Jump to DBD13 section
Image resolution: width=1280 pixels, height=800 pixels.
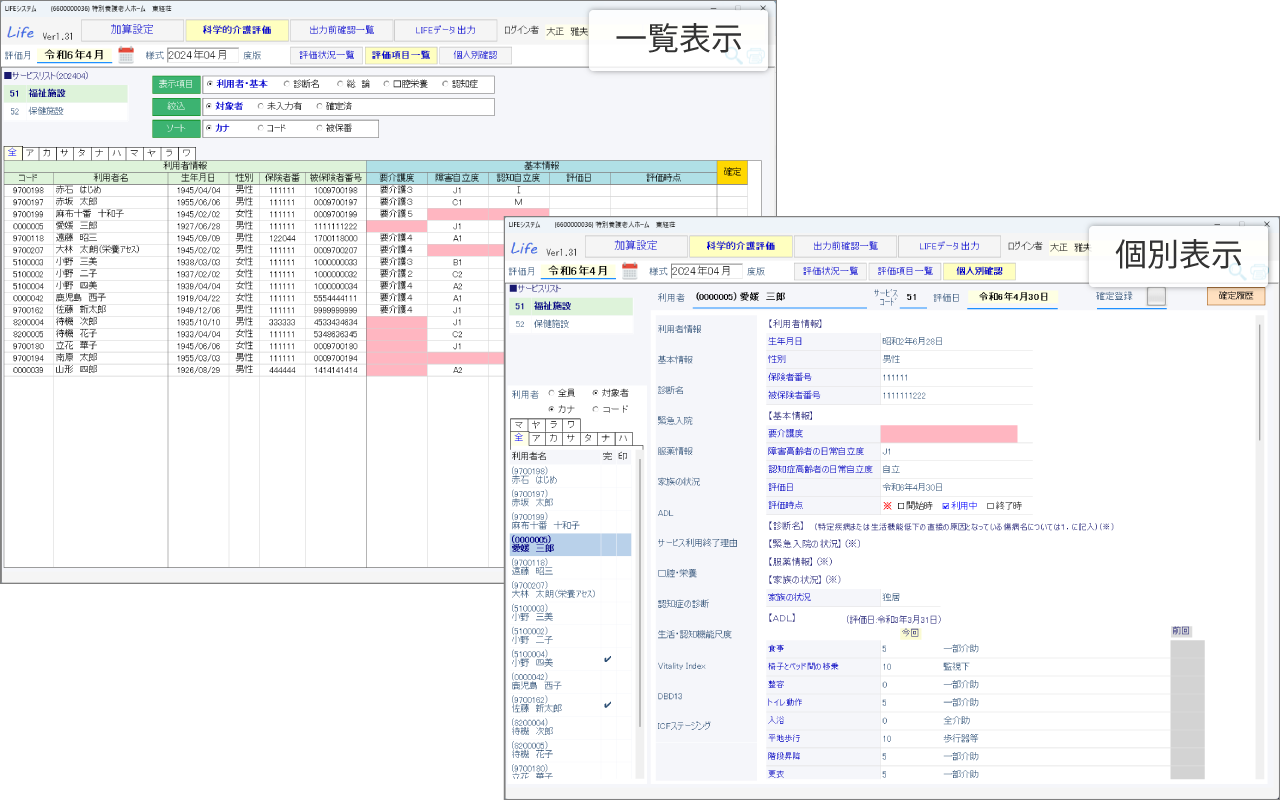[669, 696]
